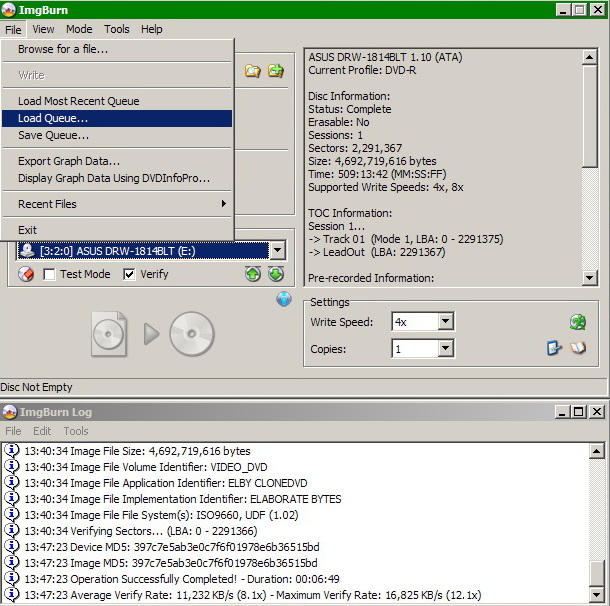Click the Average Verify Rate log line
This screenshot has height=606, width=610.
253,595
